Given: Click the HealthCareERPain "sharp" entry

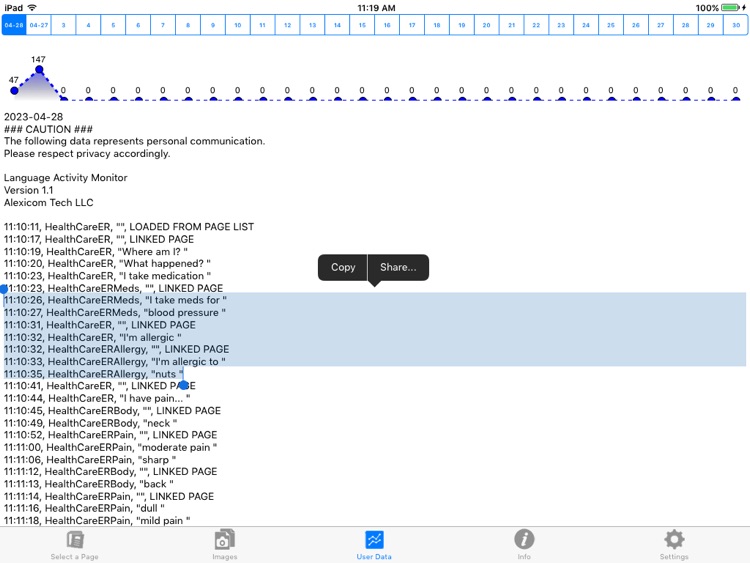Looking at the screenshot, I should coord(90,460).
